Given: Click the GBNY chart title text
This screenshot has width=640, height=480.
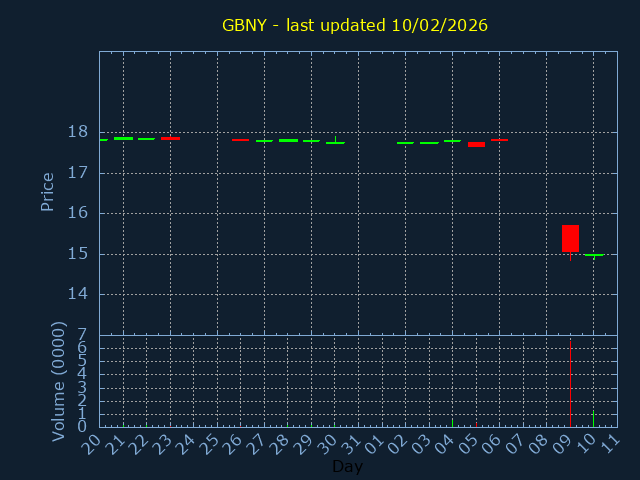Looking at the screenshot, I should point(355,25).
